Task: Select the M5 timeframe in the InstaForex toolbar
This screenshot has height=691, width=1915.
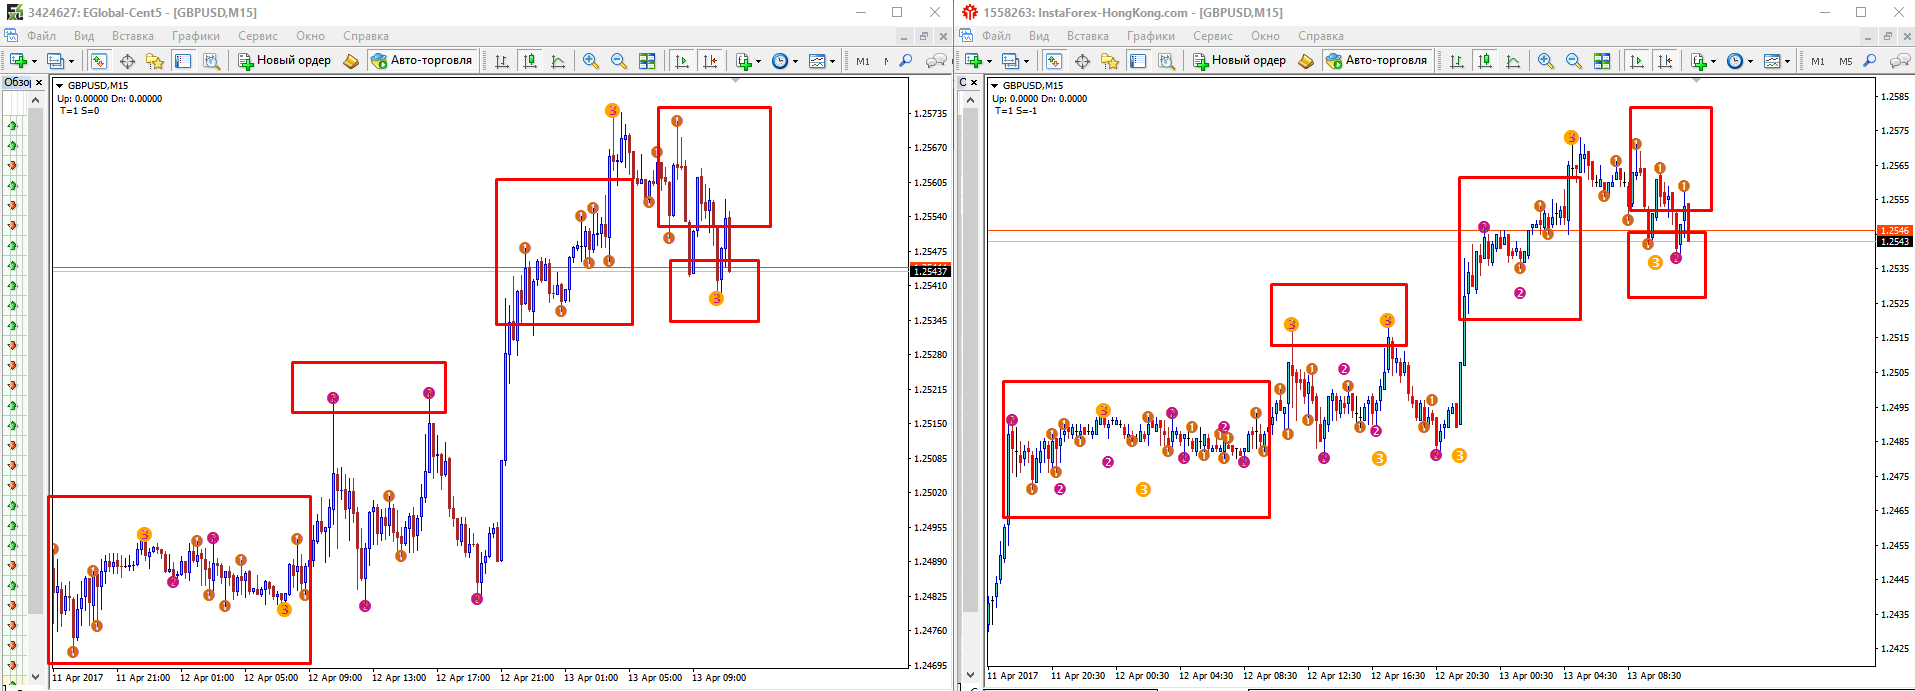Action: pyautogui.click(x=1845, y=61)
